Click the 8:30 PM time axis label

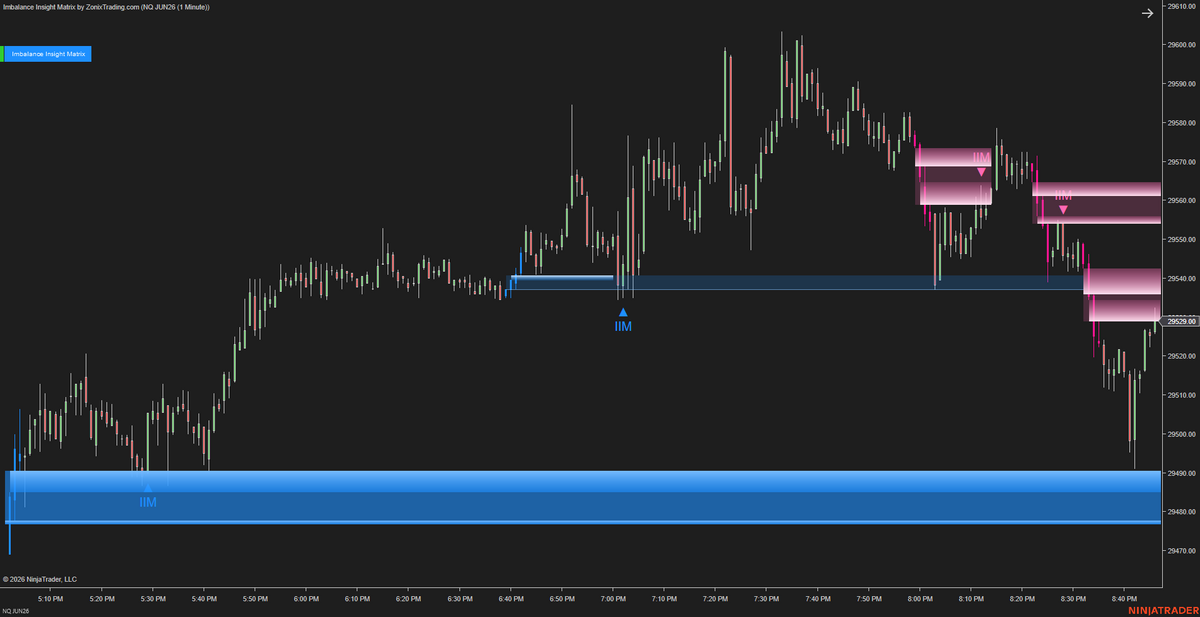1074,599
